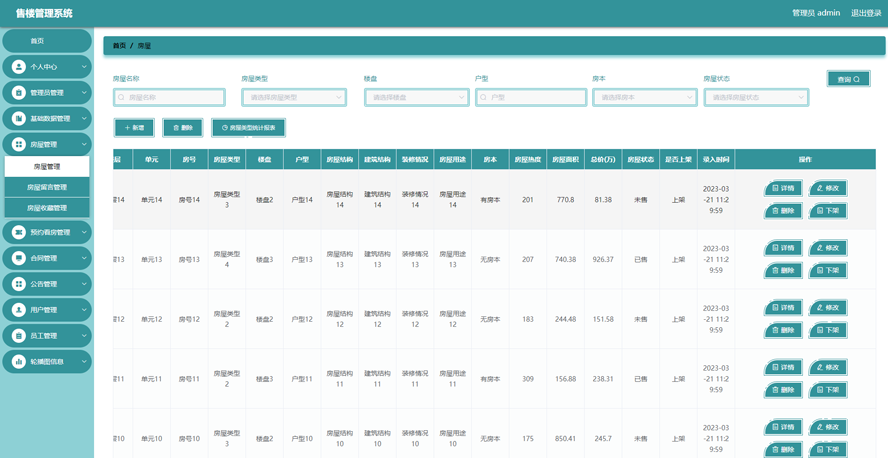
Task: Click the 房号11 cell
Action: [x=189, y=379]
